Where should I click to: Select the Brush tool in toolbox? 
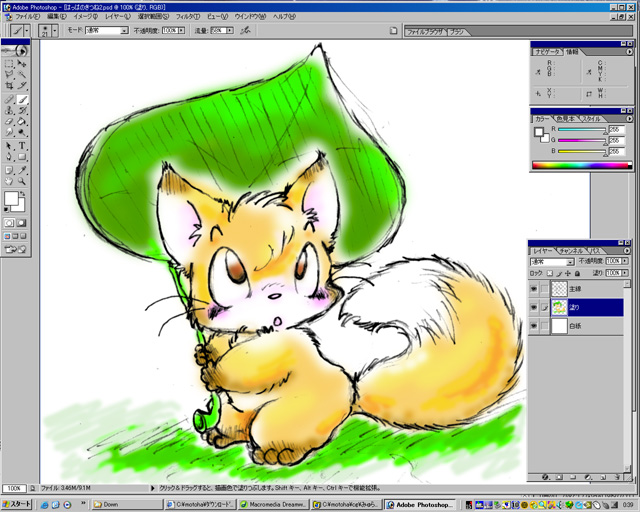click(22, 99)
